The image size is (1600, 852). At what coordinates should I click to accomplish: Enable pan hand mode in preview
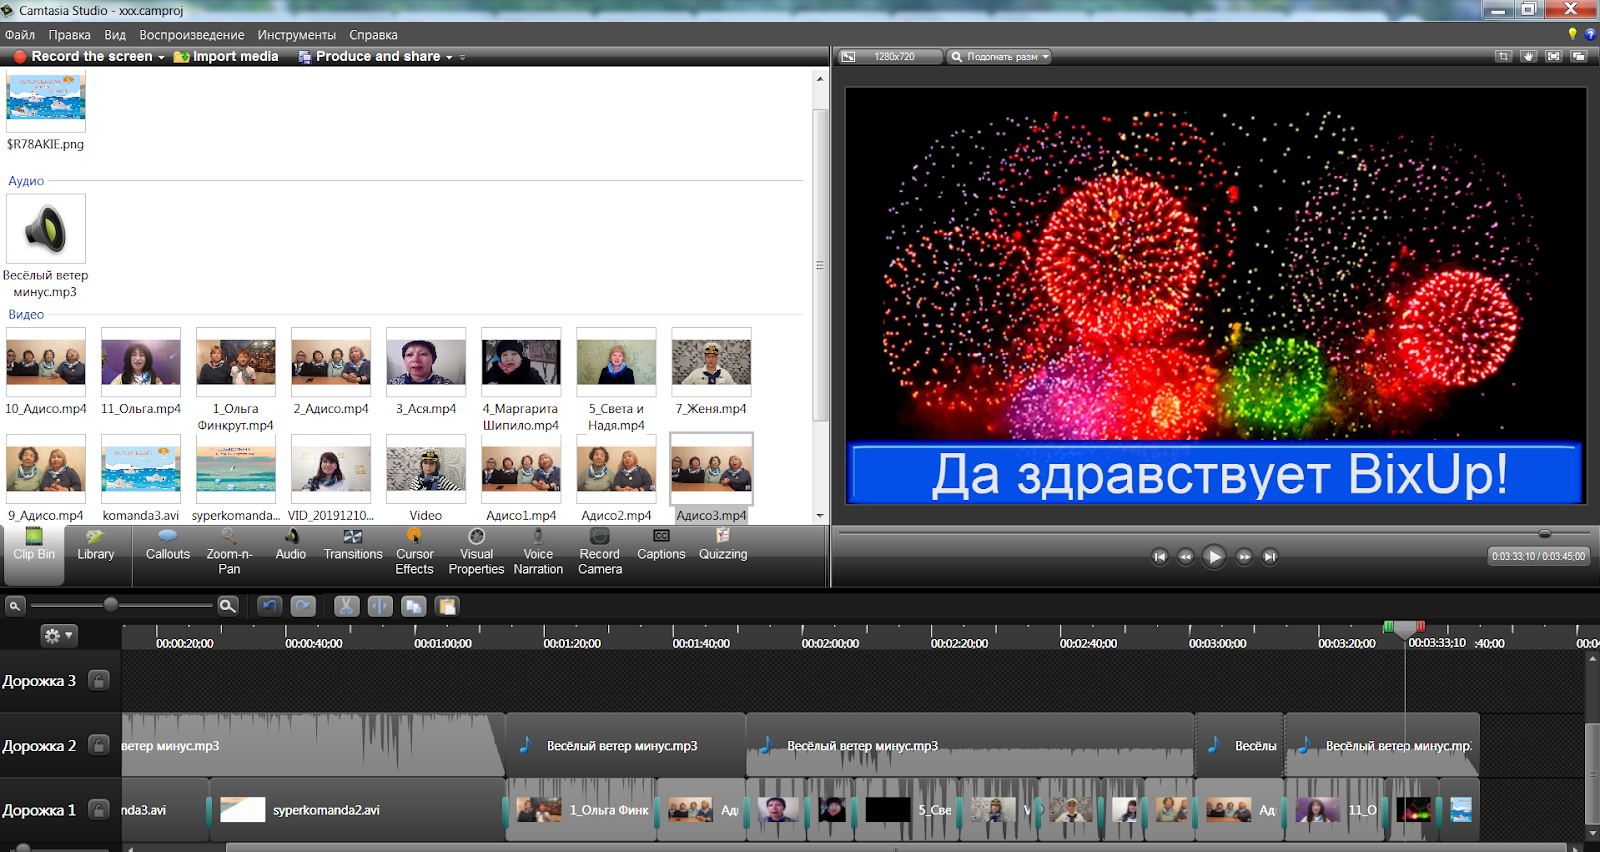pyautogui.click(x=1528, y=56)
